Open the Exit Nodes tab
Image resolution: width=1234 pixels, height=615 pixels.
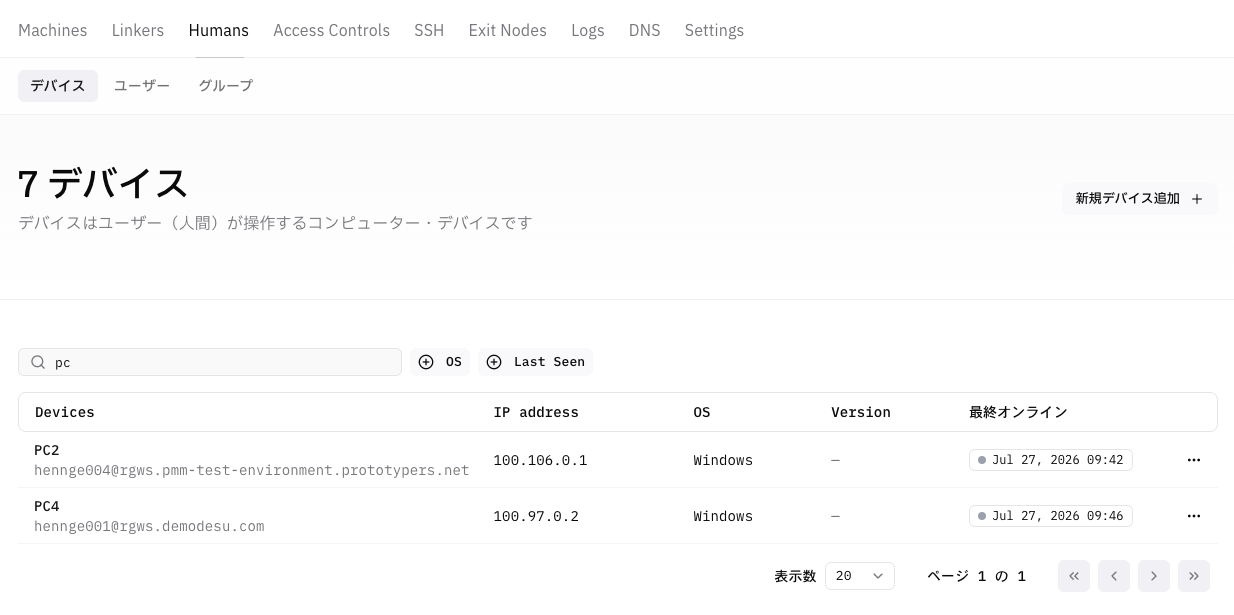(x=507, y=30)
